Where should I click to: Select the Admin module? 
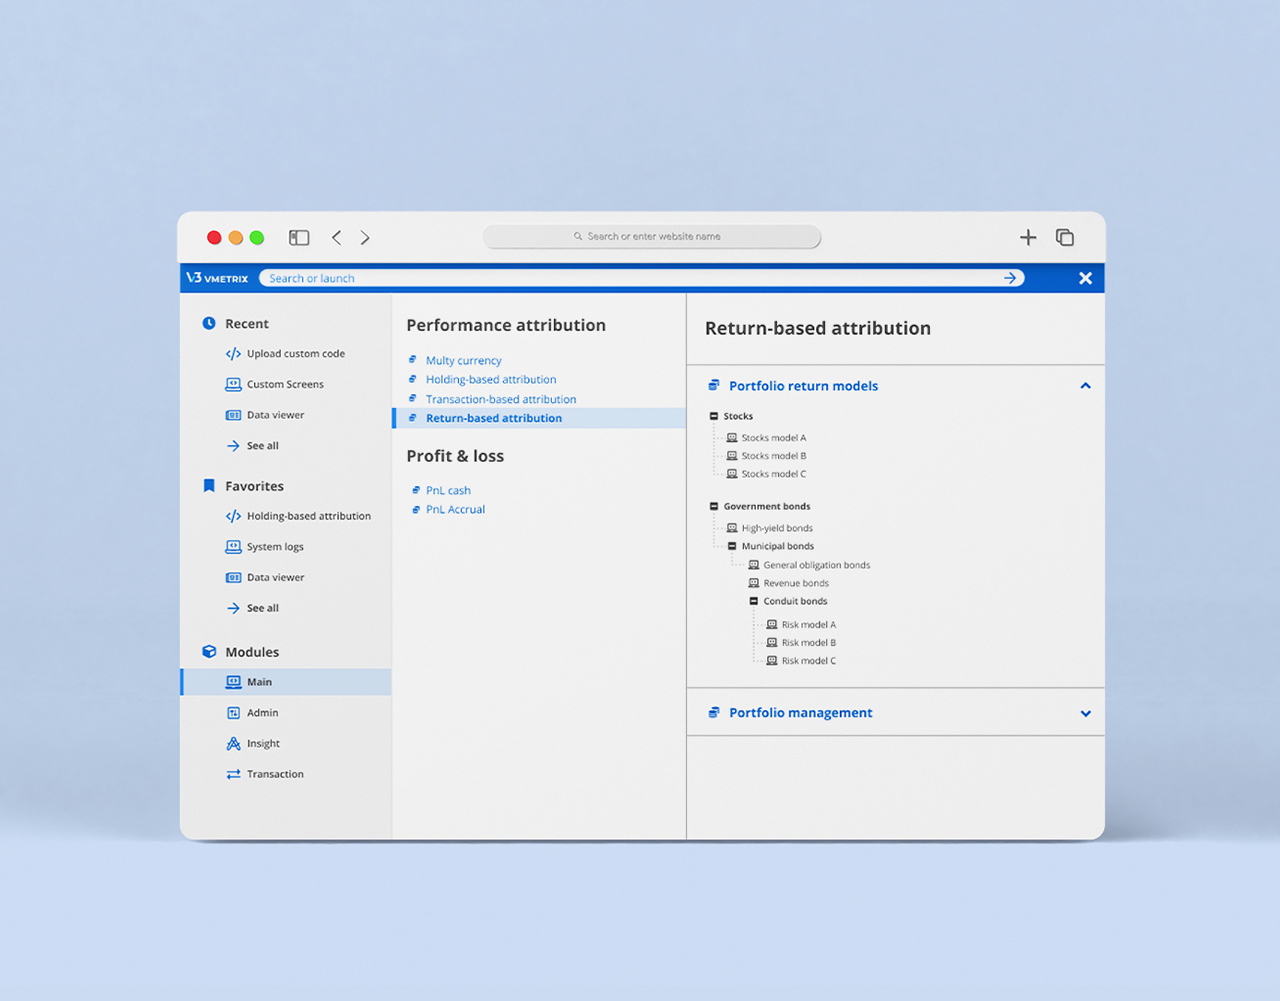coord(262,713)
